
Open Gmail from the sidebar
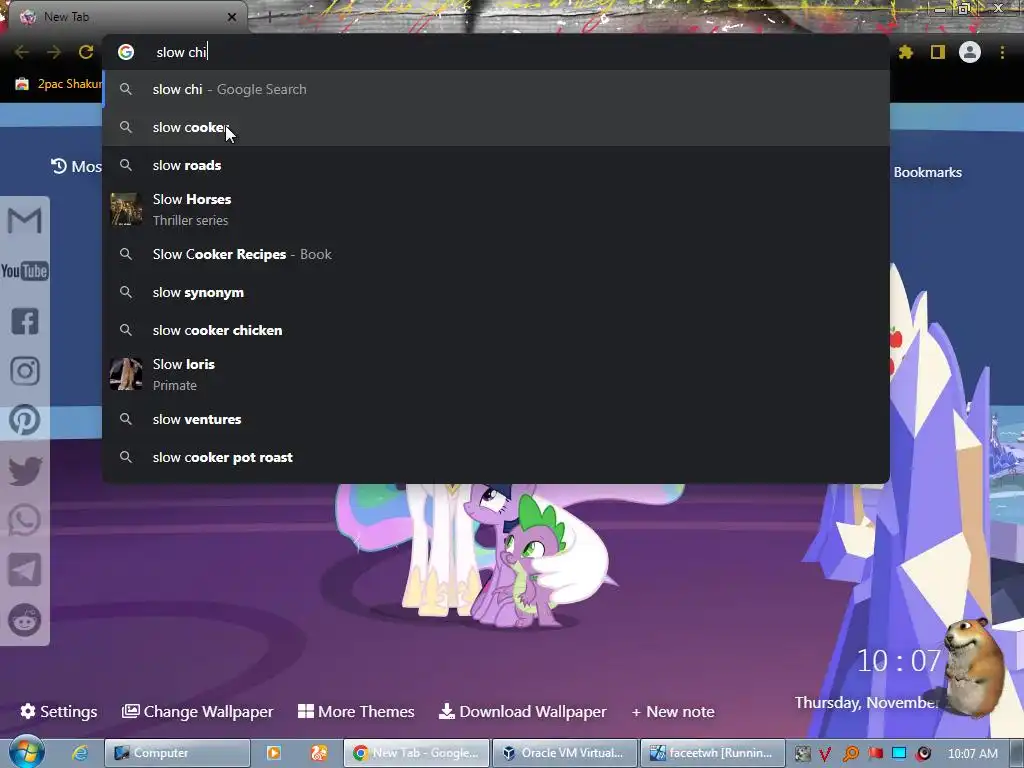click(25, 221)
